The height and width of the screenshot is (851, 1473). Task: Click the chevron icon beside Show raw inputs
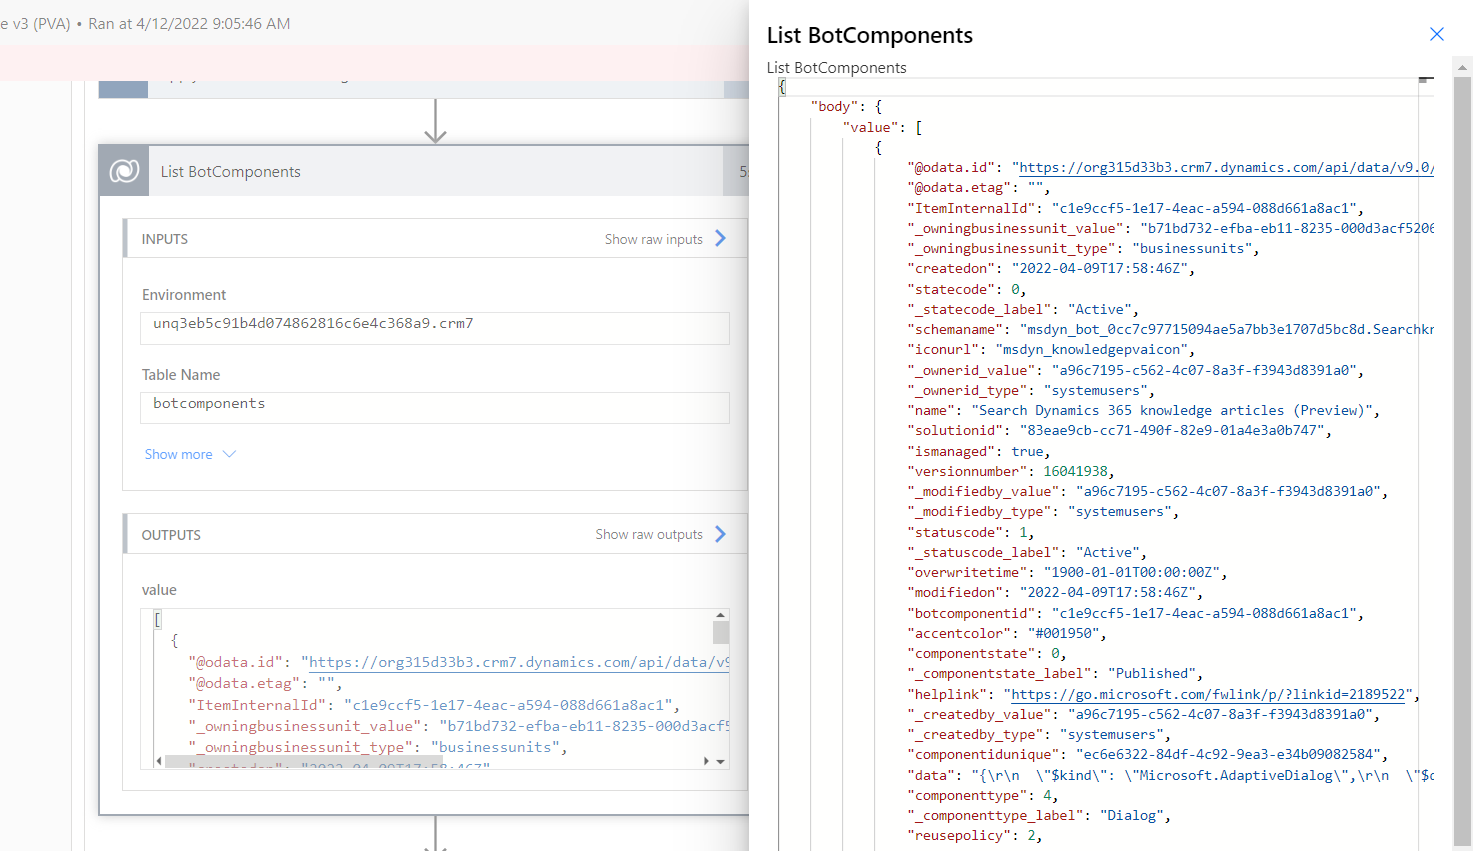tap(719, 238)
